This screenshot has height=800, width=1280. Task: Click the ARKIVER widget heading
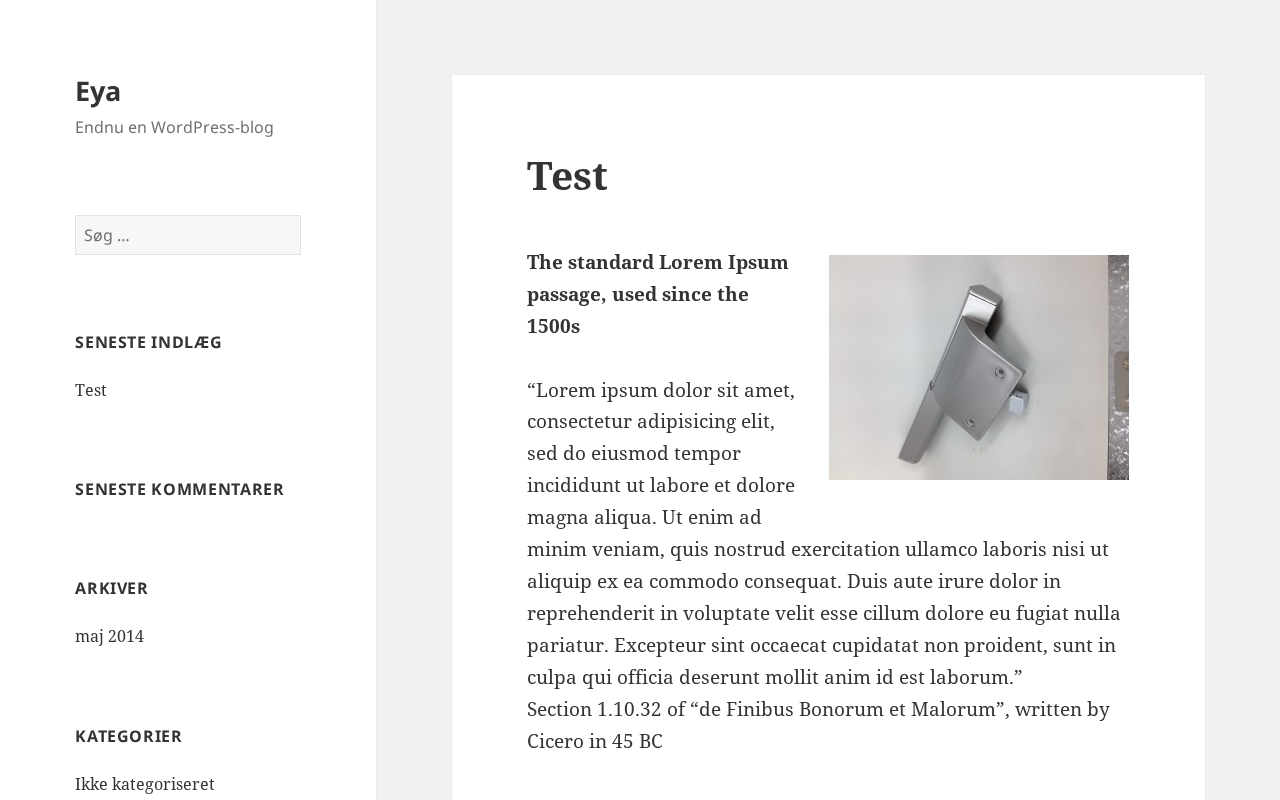(x=111, y=588)
